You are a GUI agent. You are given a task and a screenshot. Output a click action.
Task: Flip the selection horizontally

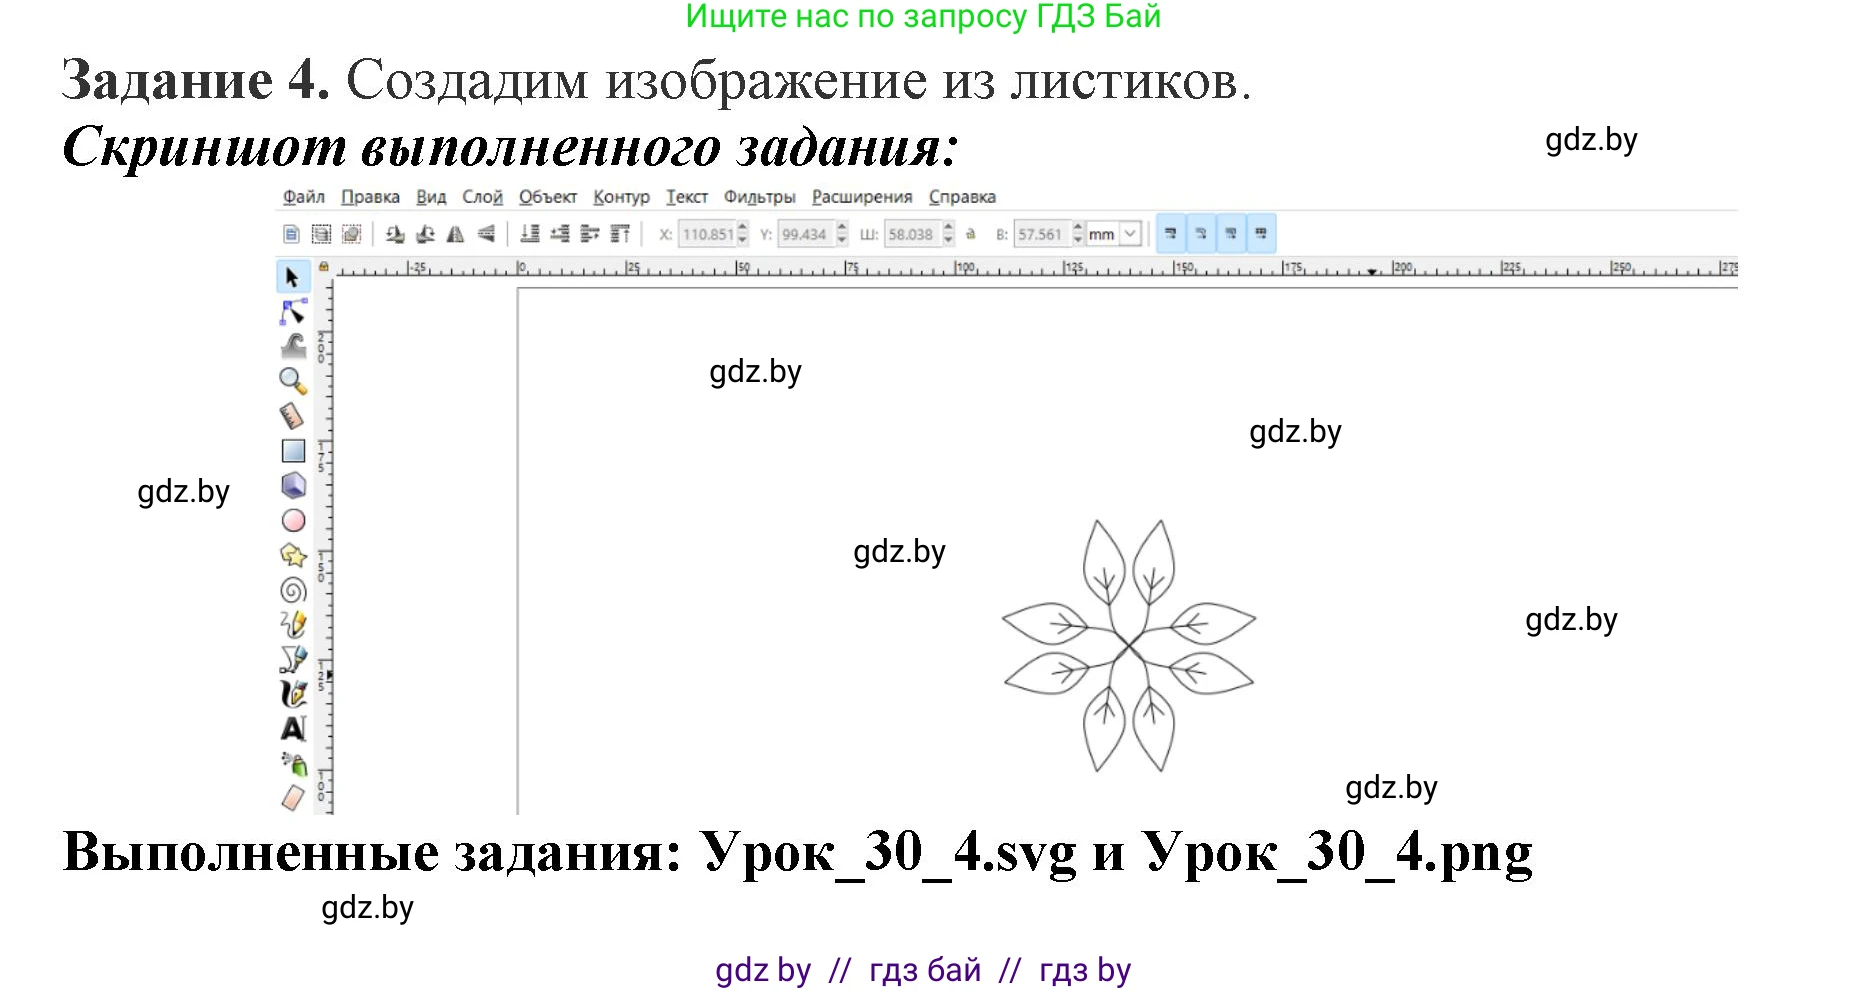tap(457, 233)
